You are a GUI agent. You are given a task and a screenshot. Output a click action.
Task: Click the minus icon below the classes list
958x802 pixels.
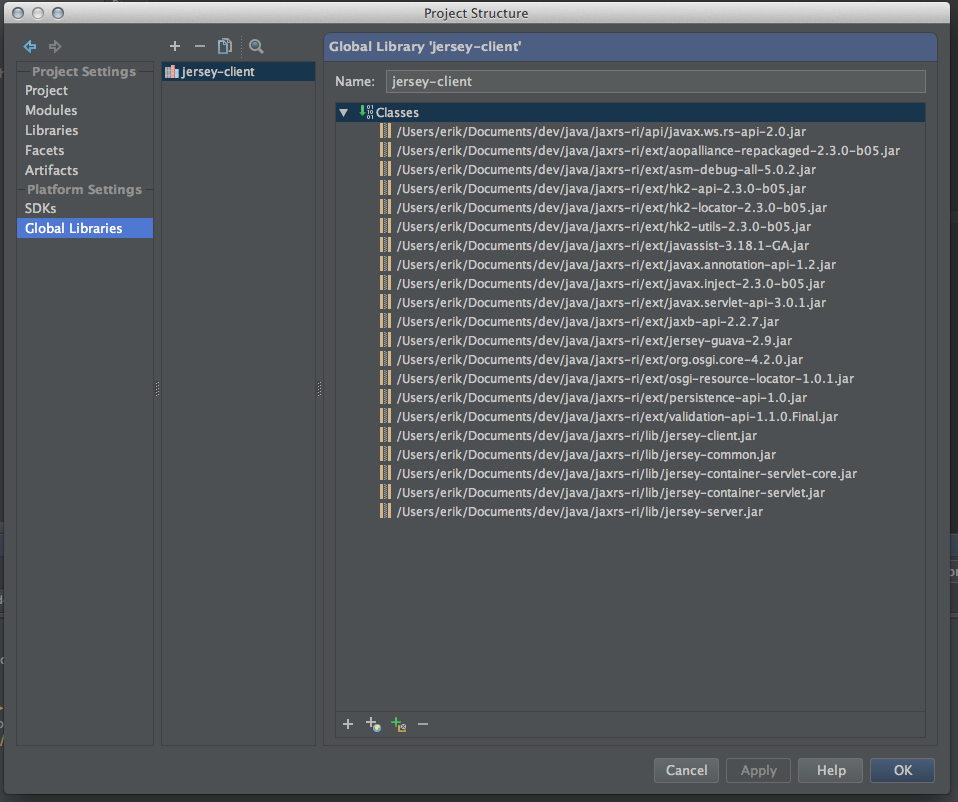click(423, 724)
